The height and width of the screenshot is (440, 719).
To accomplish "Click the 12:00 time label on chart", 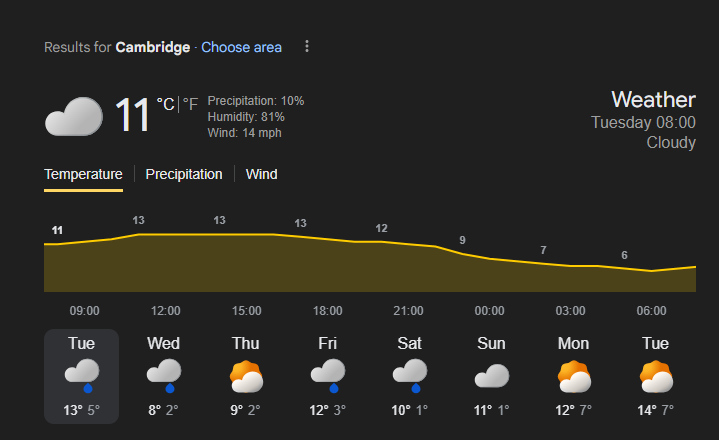I will pyautogui.click(x=166, y=311).
